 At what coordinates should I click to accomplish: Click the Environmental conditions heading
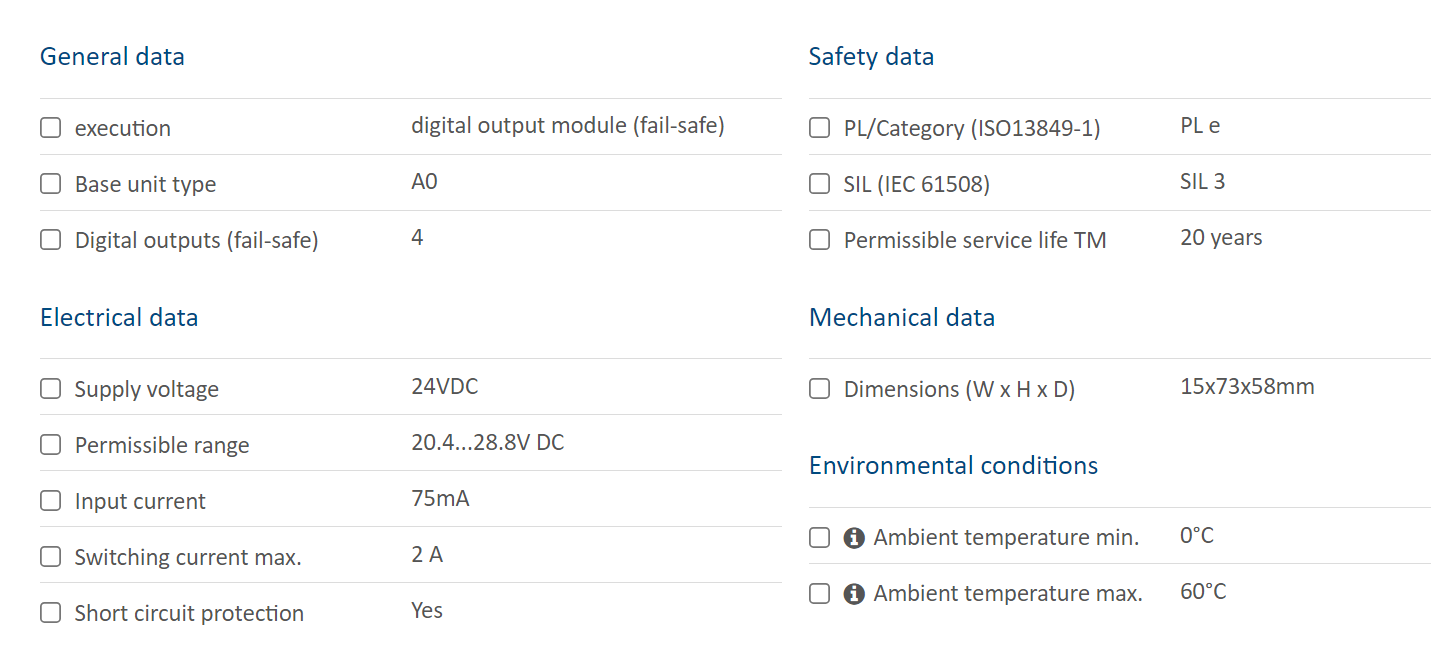pos(953,465)
